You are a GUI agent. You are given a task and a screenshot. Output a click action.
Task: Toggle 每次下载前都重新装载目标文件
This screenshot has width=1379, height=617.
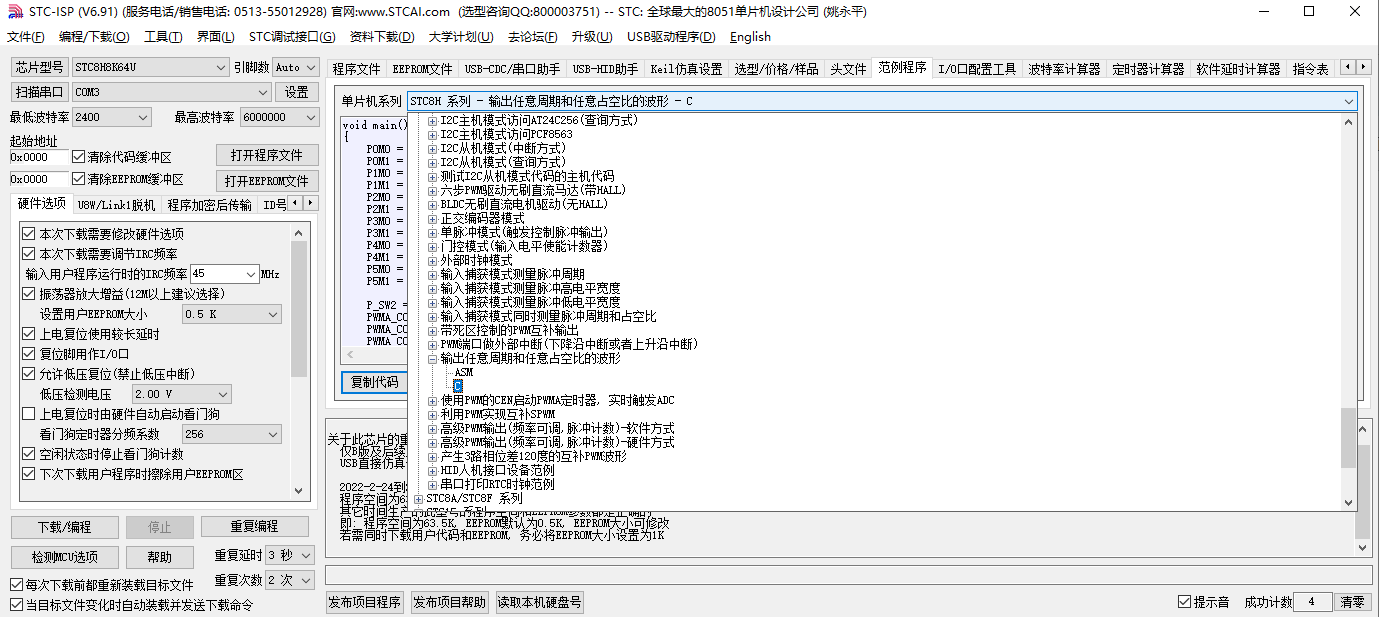[x=16, y=585]
